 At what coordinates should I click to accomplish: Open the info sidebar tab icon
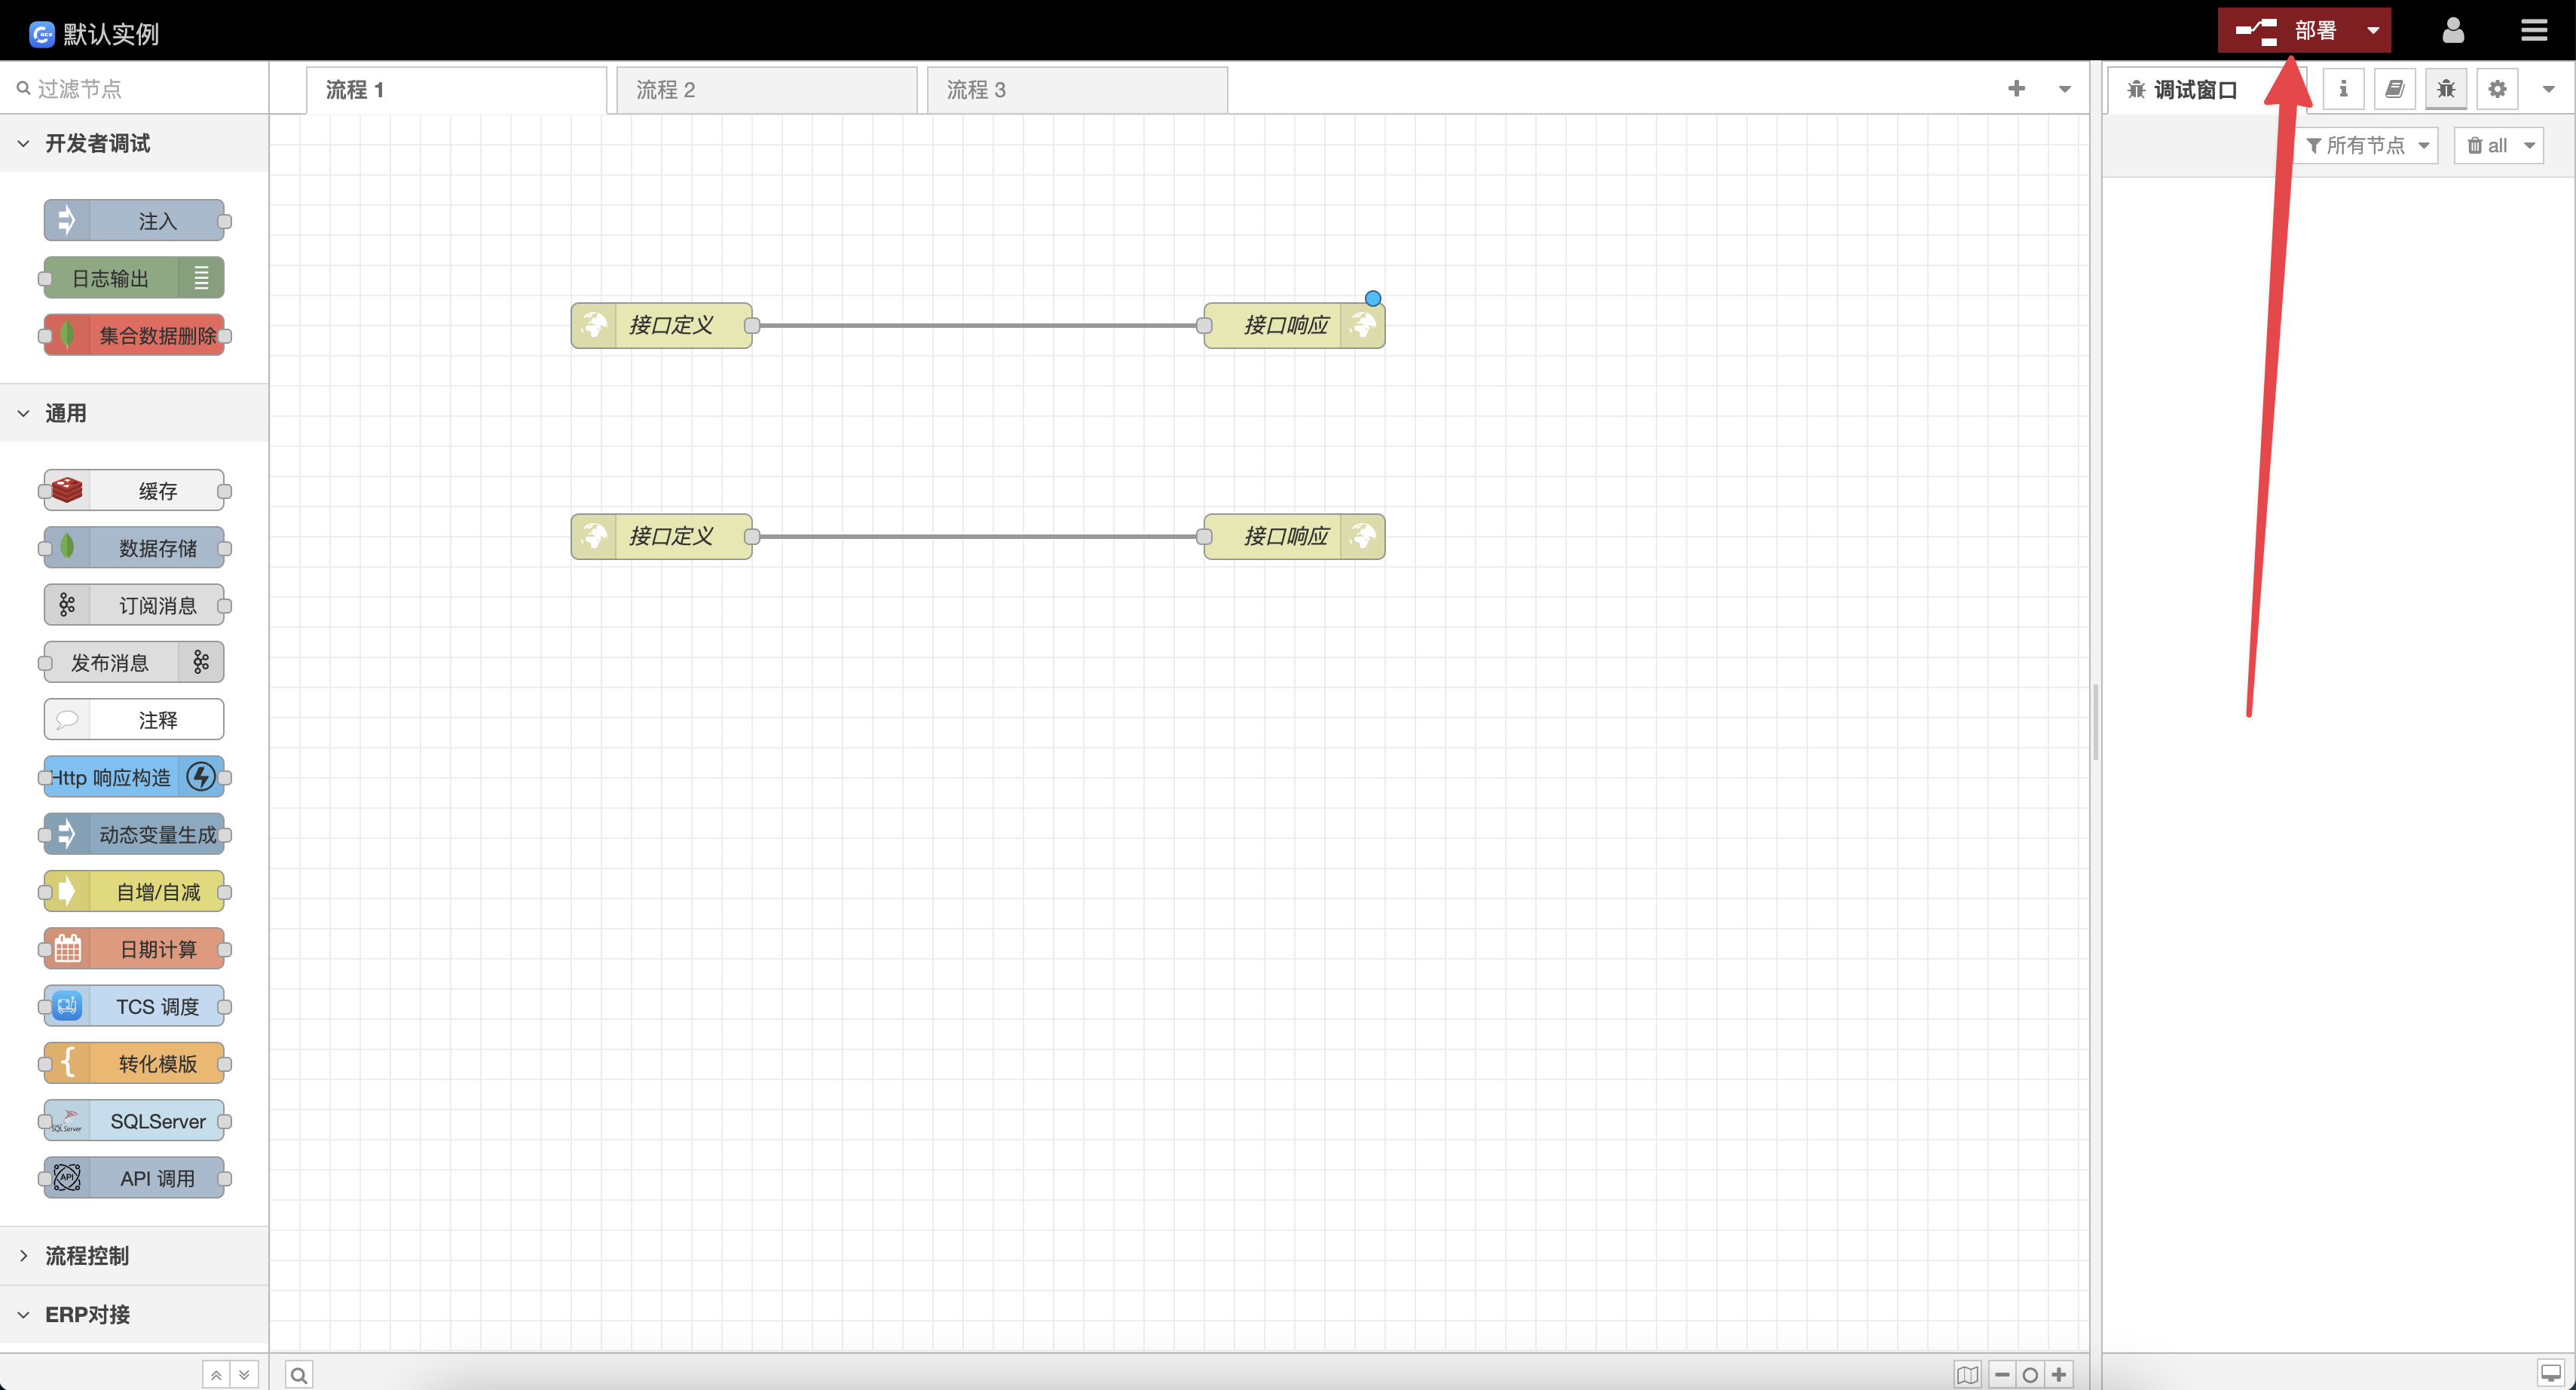pos(2343,89)
